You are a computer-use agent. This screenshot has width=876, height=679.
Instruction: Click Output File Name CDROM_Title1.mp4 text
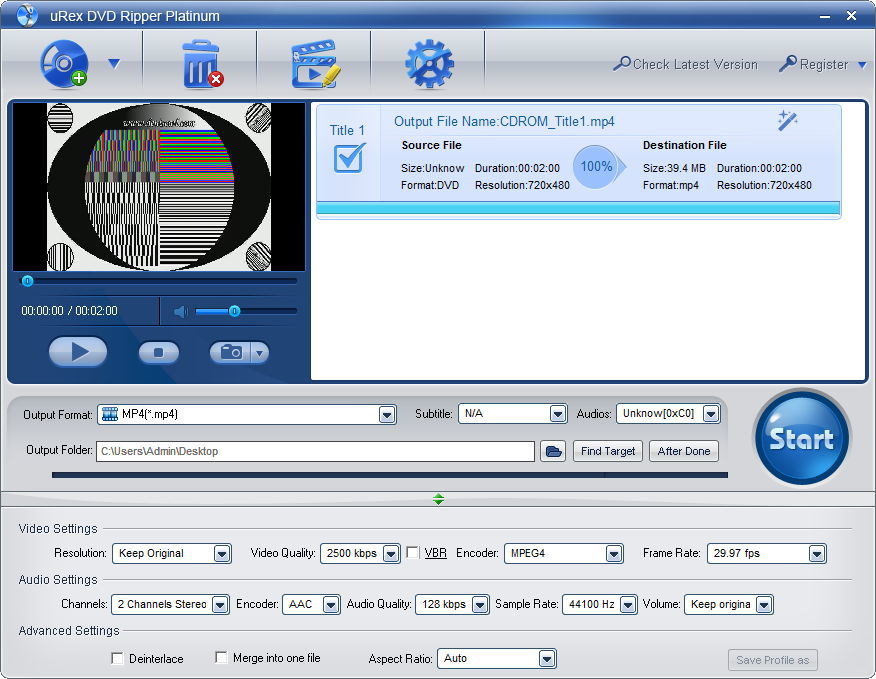point(504,121)
